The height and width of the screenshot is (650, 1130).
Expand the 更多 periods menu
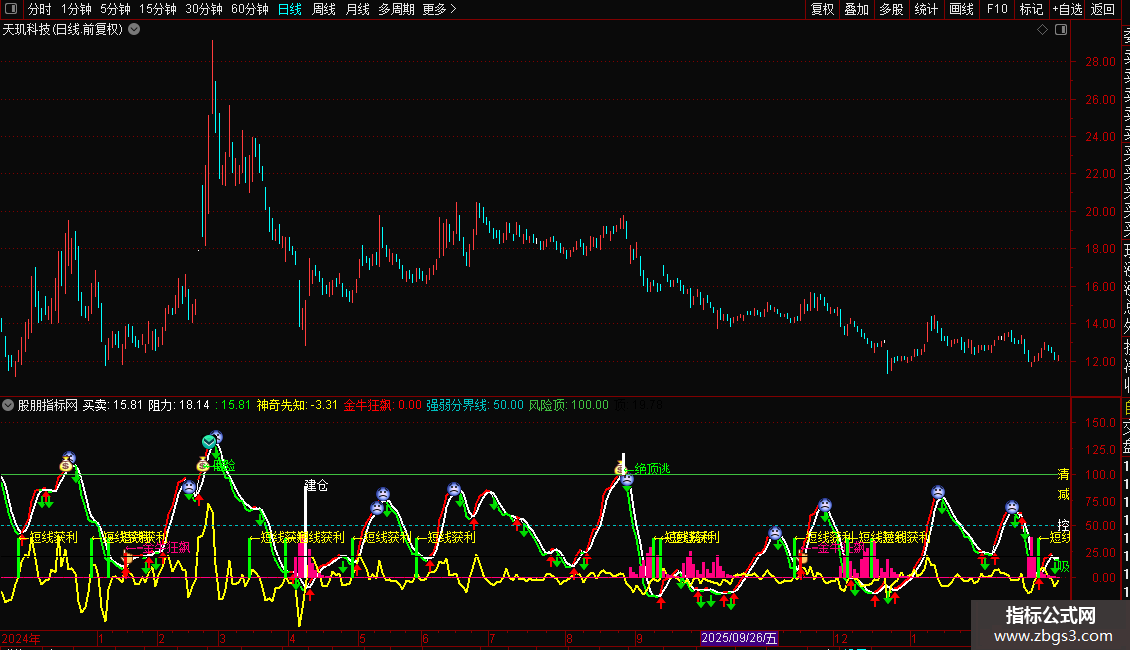(439, 9)
